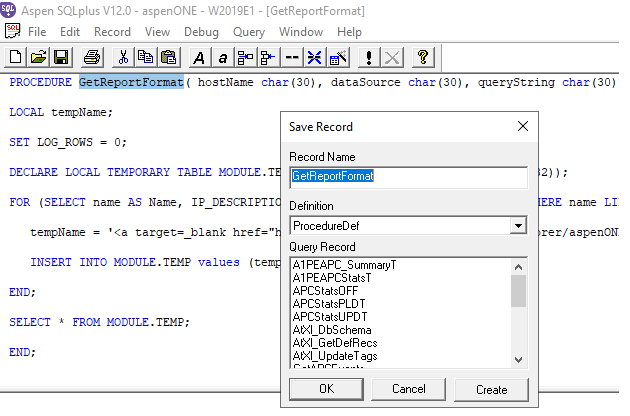This screenshot has height=416, width=630.
Task: Click highlighted GetReportFormat in code editor
Action: click(131, 82)
